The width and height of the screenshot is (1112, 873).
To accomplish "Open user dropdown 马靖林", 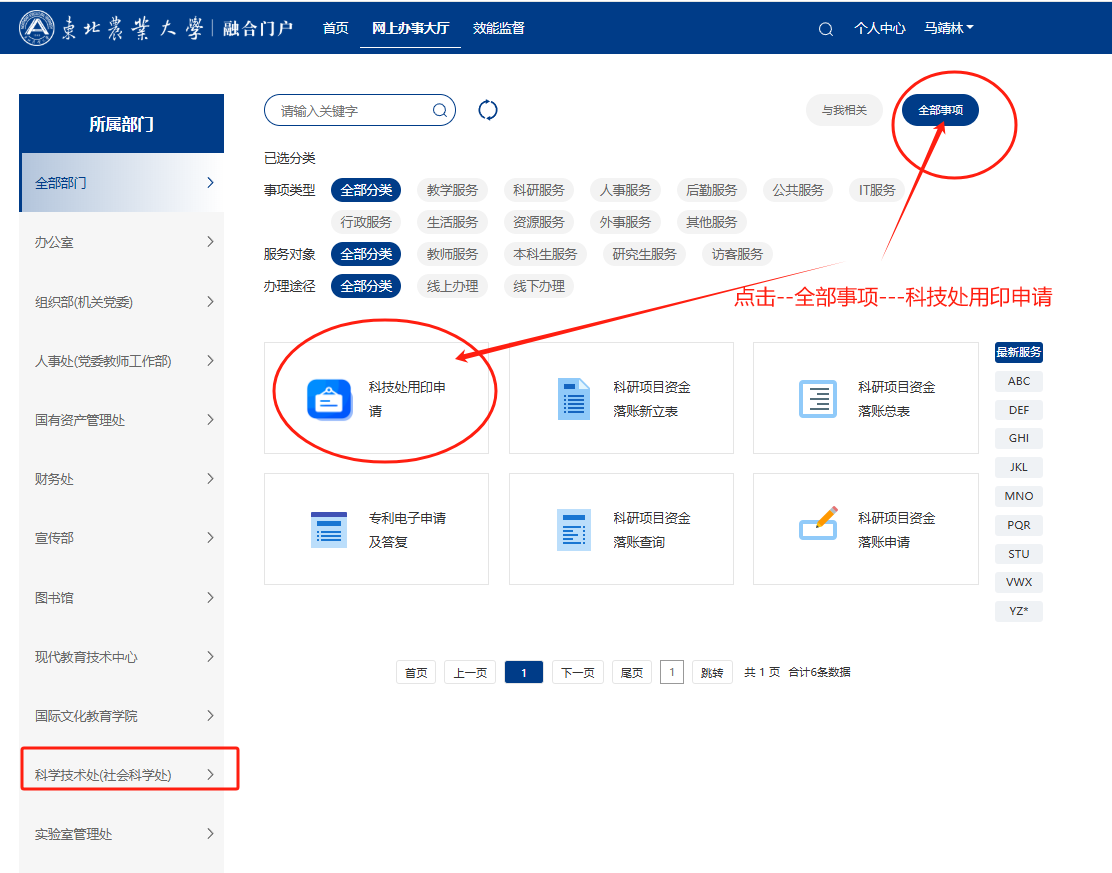I will click(x=948, y=29).
